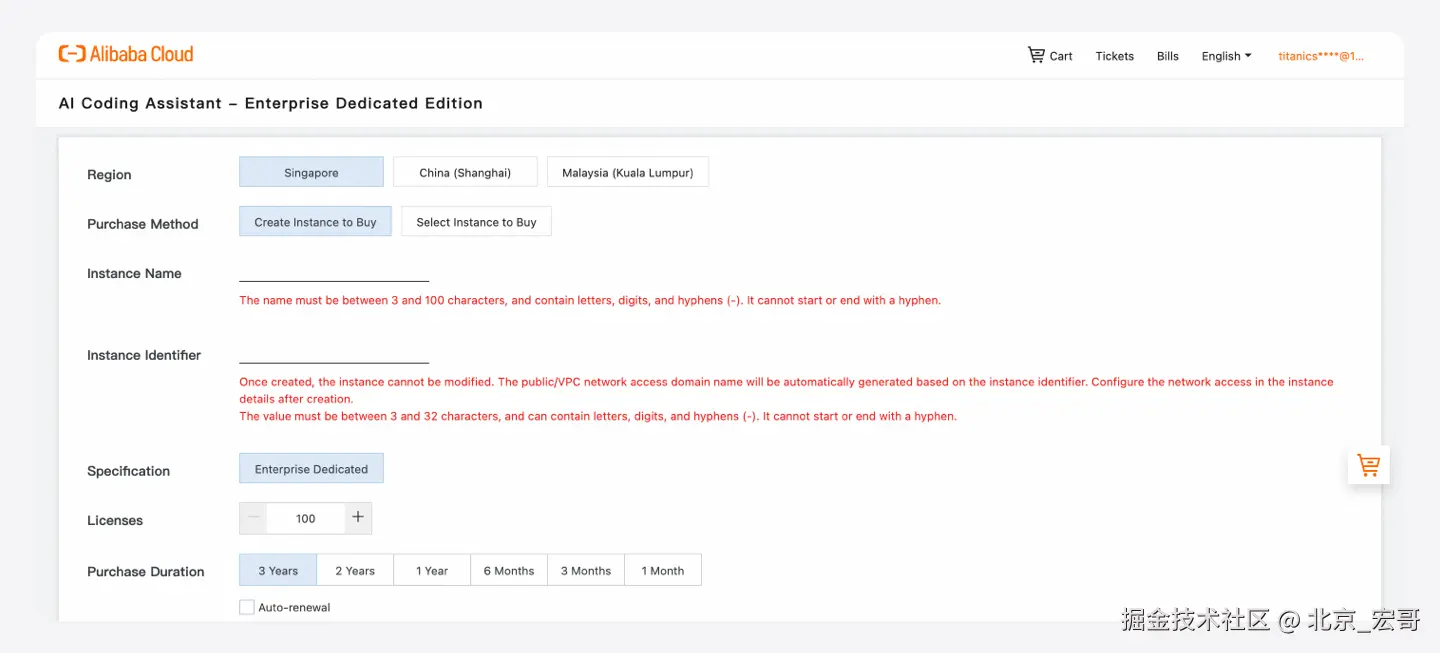This screenshot has height=653, width=1440.
Task: Select 3 Months purchase duration
Action: [x=586, y=570]
